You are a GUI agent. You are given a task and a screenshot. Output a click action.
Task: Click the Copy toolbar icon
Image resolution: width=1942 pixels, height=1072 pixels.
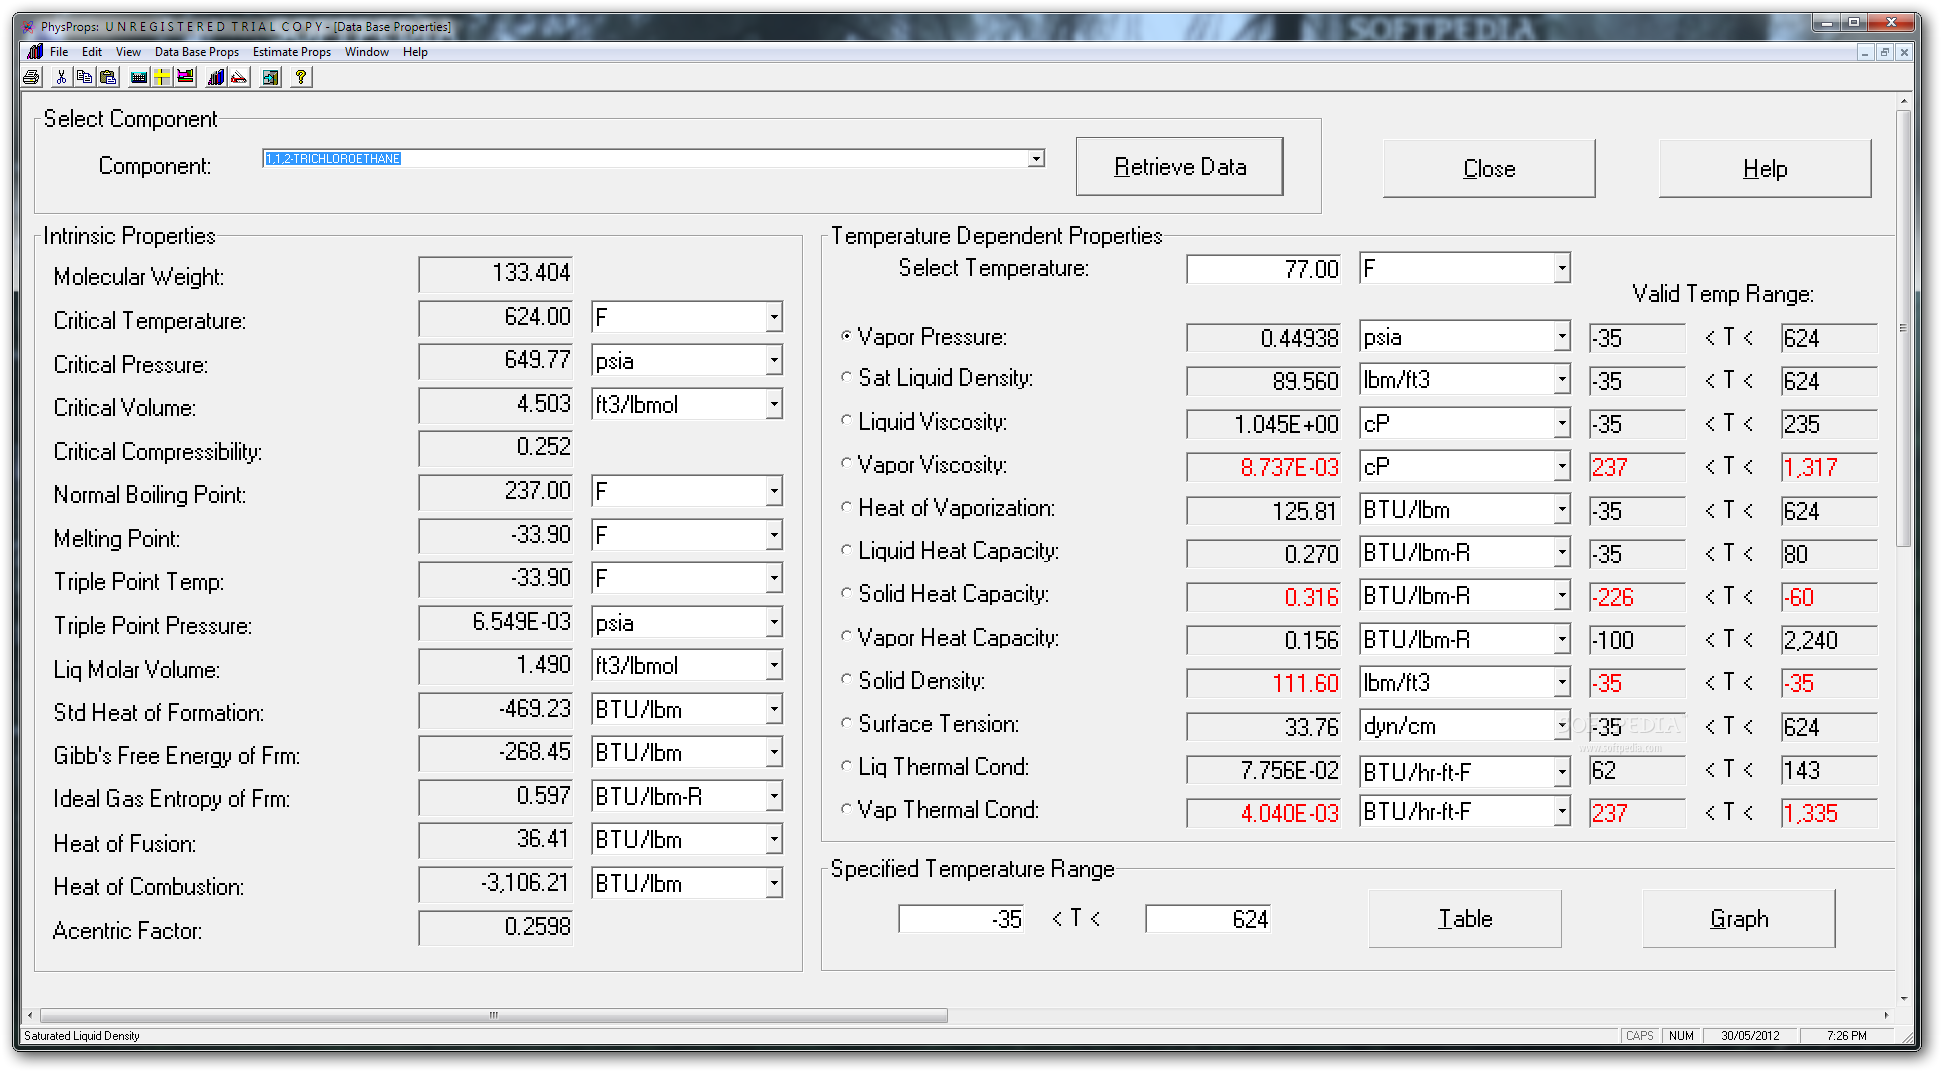84,77
